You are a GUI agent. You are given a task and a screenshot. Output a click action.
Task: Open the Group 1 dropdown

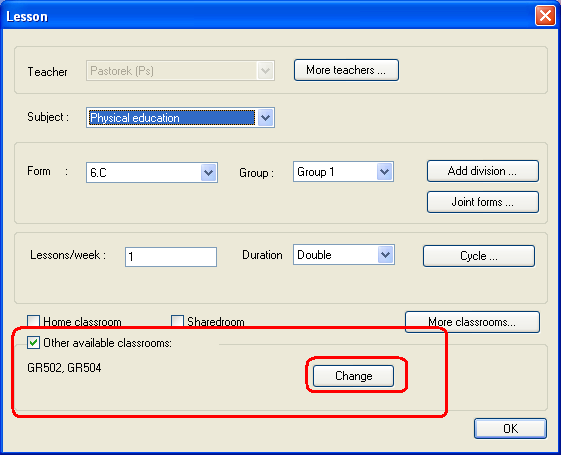(385, 172)
